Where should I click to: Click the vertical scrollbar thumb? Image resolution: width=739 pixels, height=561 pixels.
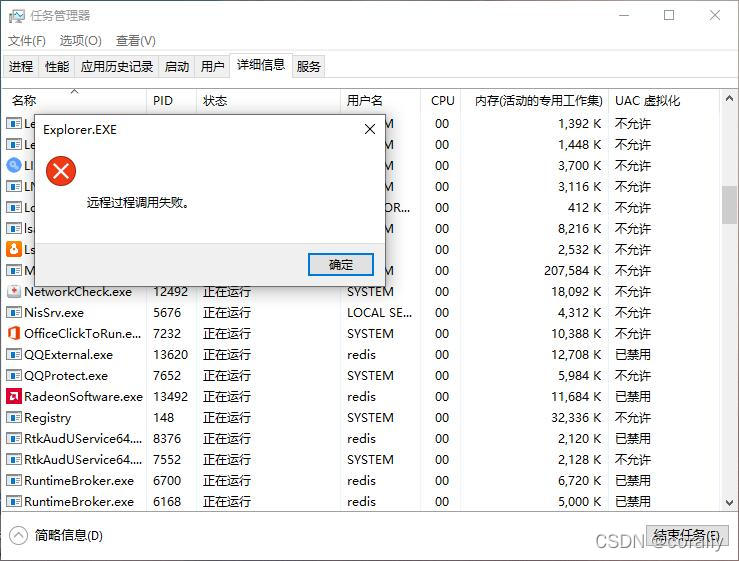coord(729,205)
